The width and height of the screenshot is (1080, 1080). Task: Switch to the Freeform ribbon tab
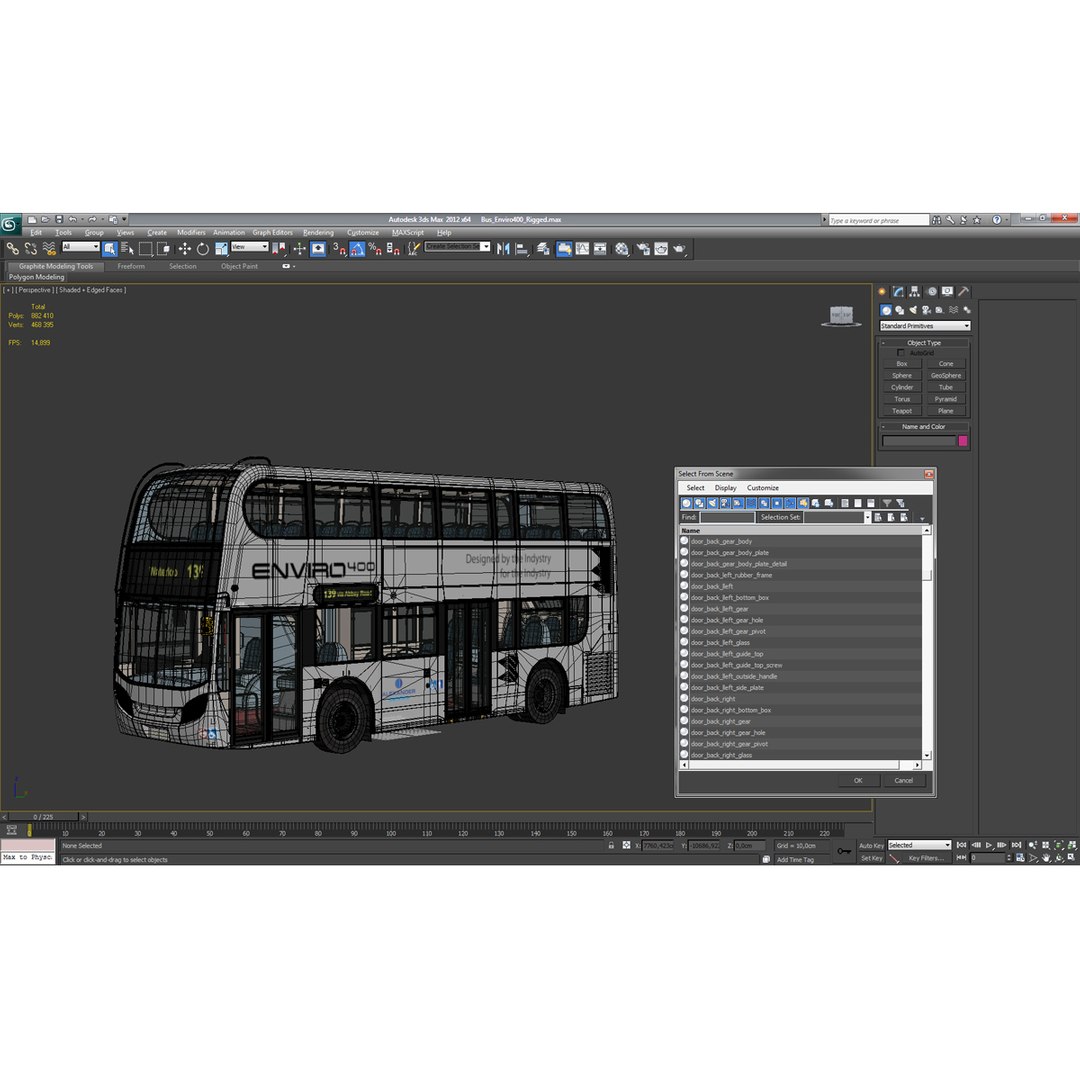(x=131, y=267)
